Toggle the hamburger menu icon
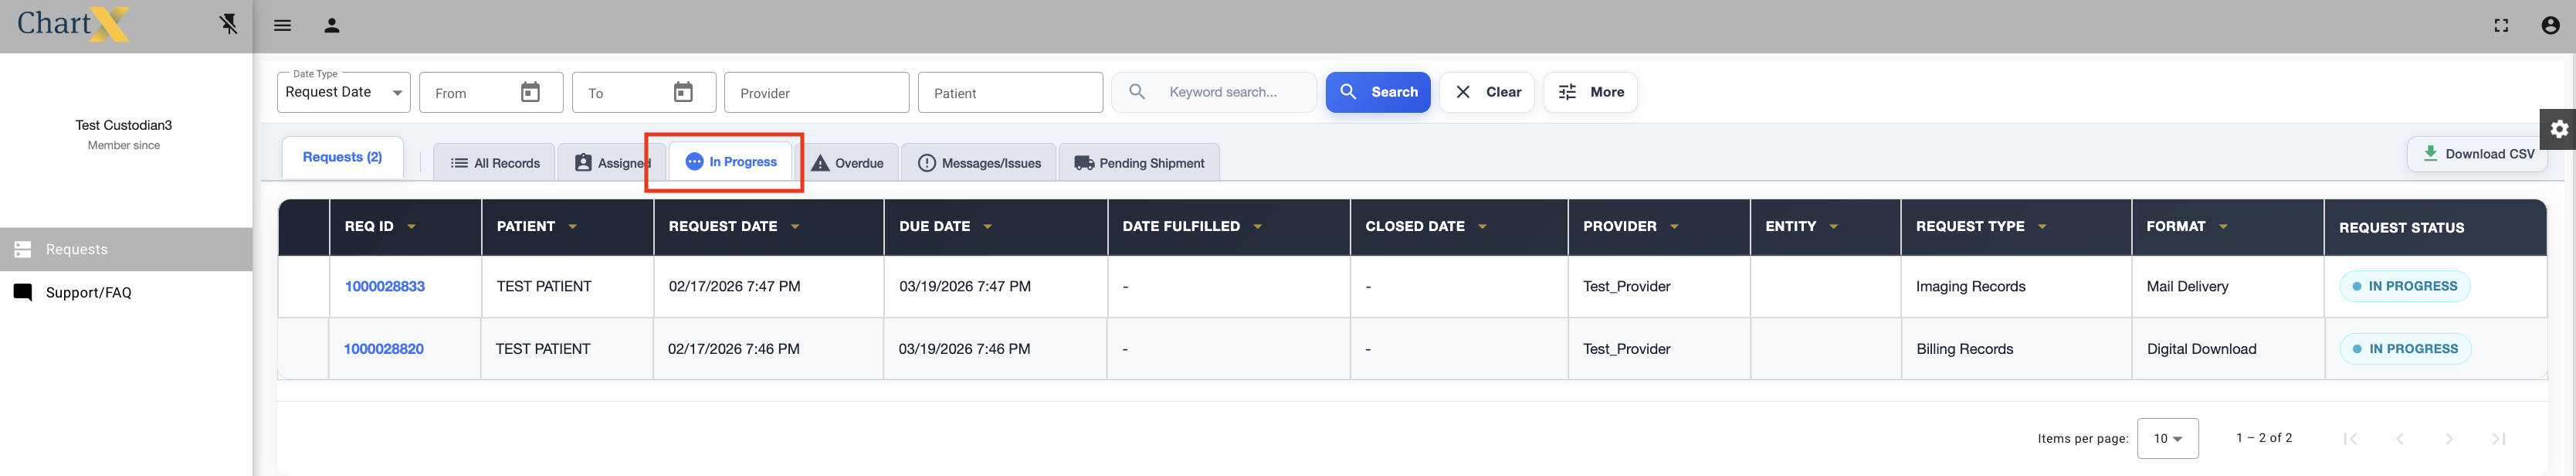 click(283, 26)
